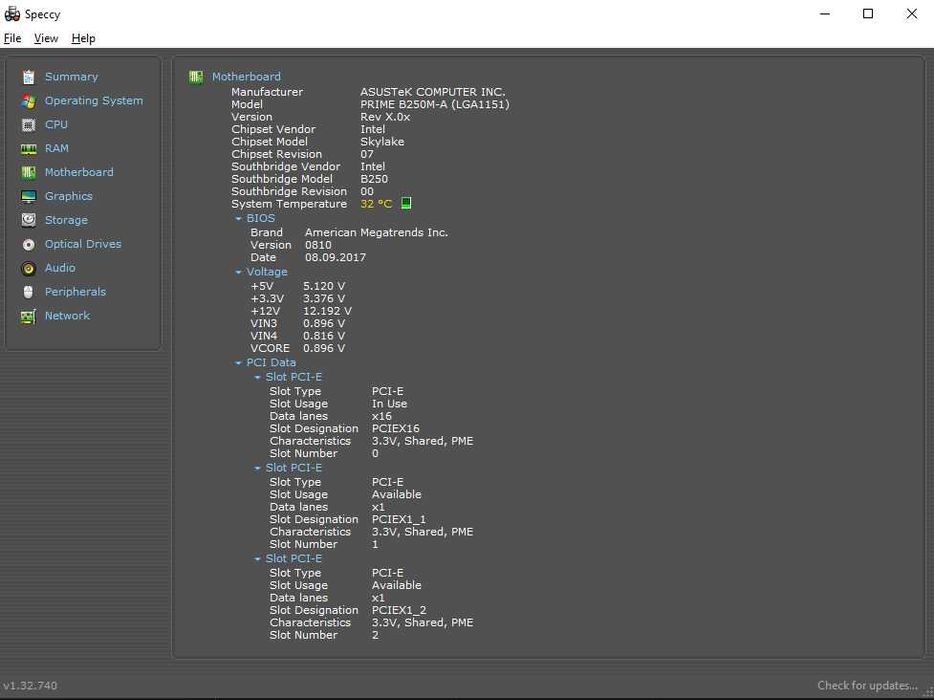
Task: Click the B250 southbridge model value
Action: pos(374,179)
